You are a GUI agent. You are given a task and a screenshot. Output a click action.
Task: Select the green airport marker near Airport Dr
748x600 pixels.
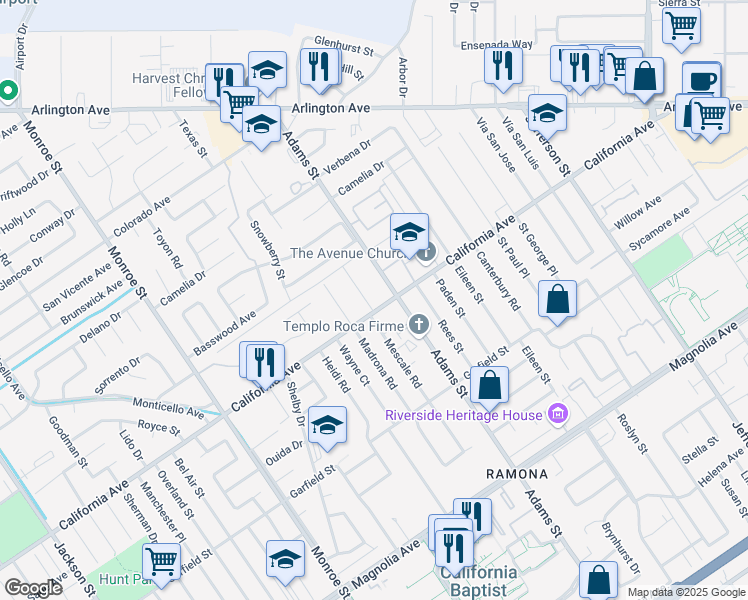8,91
